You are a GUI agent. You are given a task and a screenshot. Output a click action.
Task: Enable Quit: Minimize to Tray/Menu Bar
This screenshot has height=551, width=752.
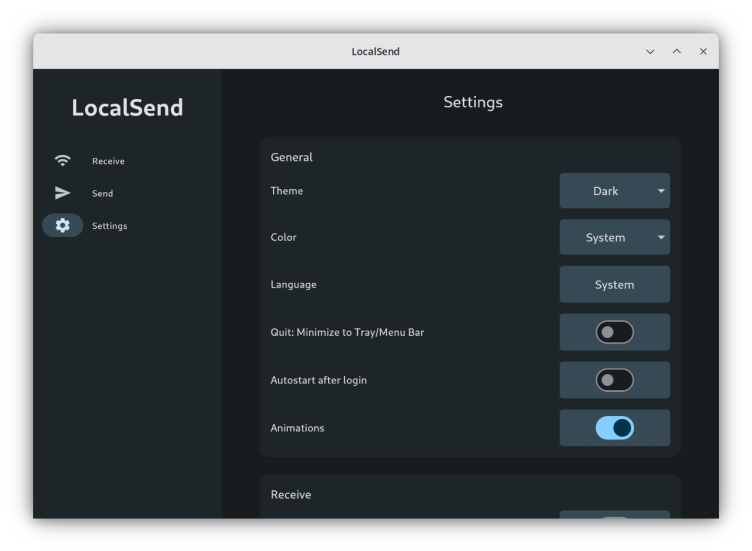[614, 332]
